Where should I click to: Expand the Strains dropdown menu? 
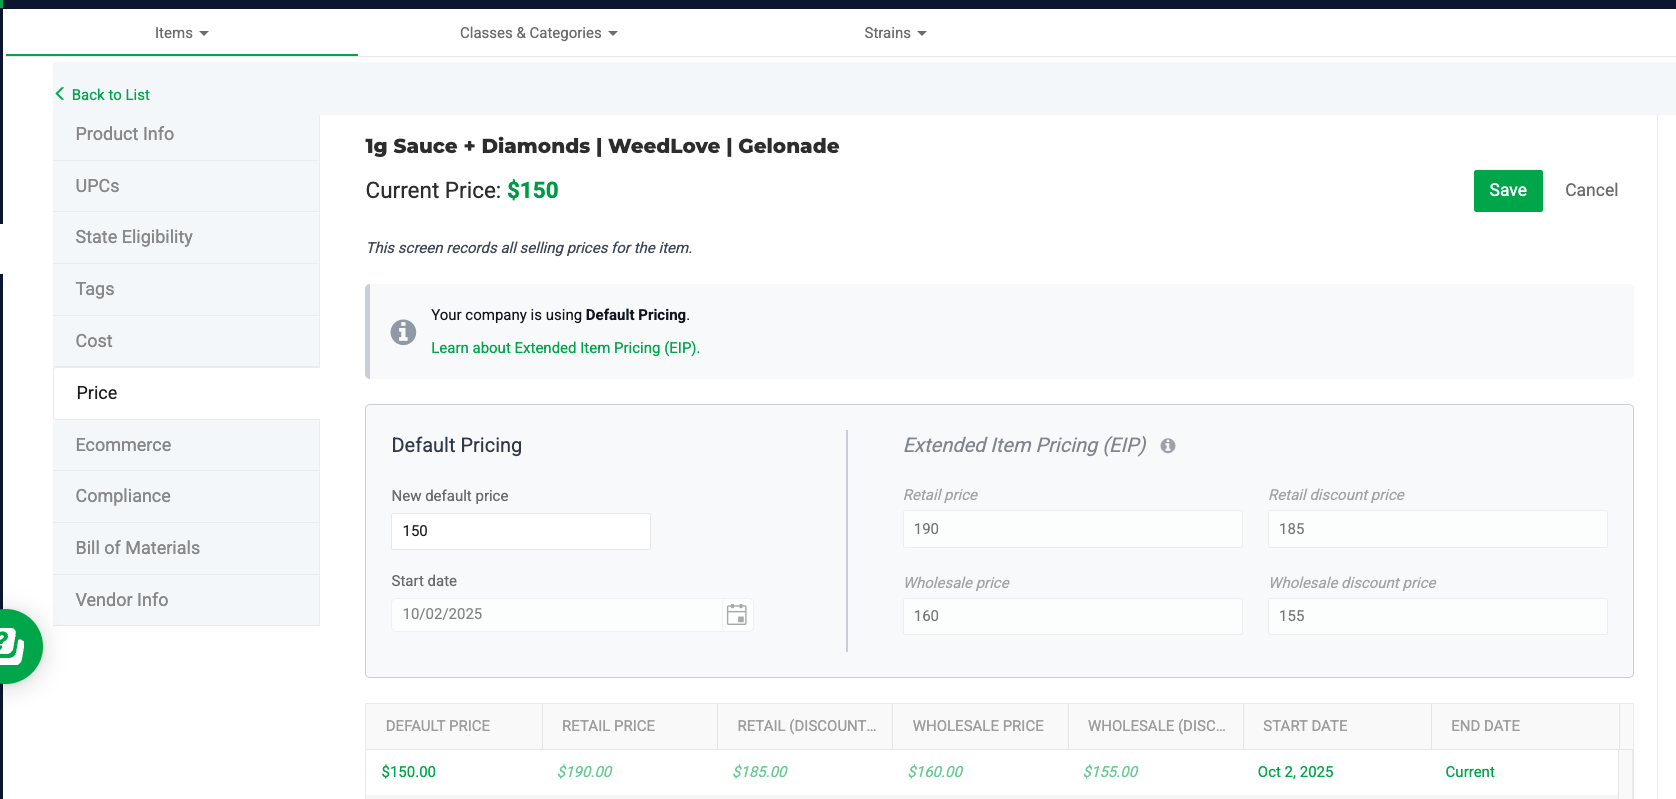click(895, 33)
